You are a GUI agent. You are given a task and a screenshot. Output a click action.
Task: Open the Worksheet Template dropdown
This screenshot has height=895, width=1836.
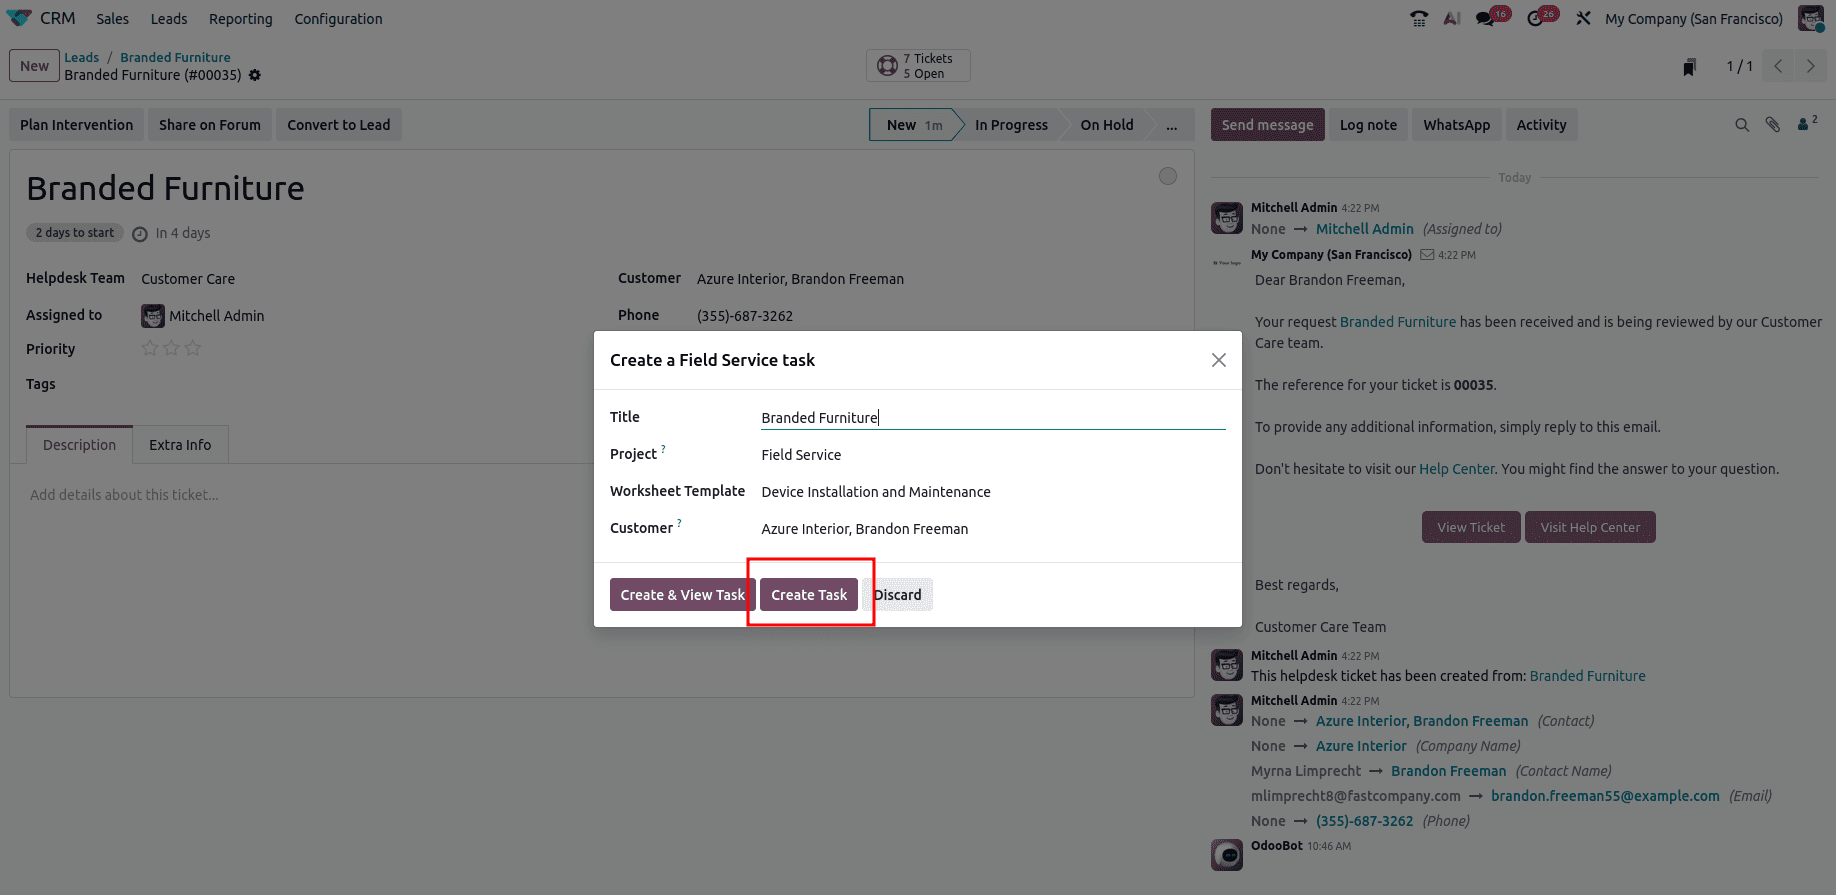tap(993, 492)
